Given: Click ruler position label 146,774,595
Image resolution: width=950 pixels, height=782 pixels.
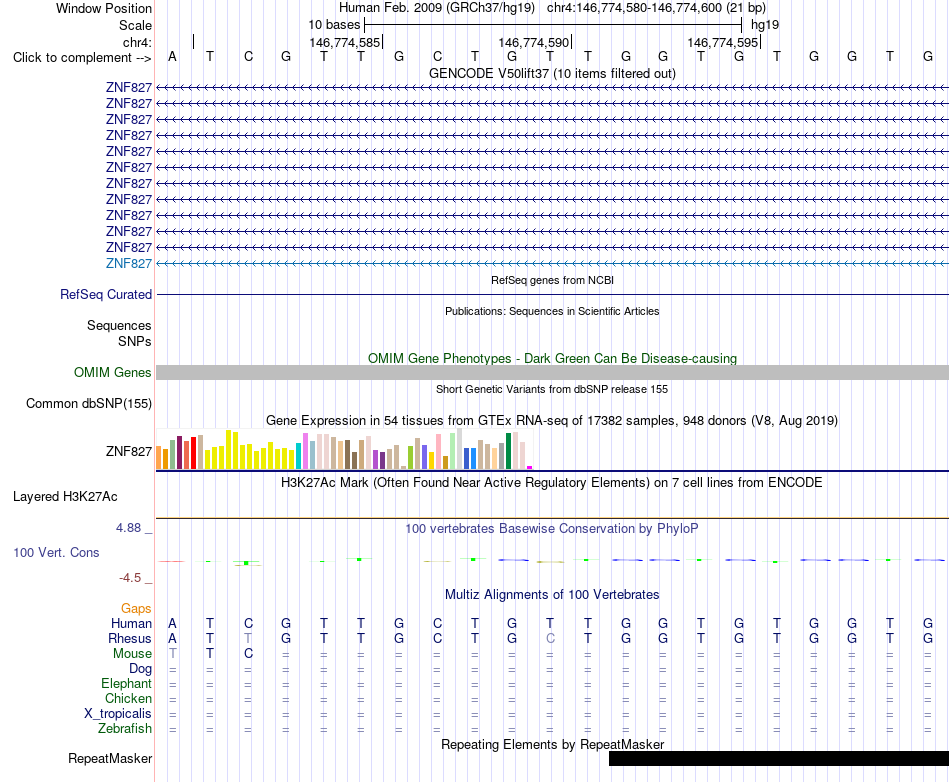Looking at the screenshot, I should click(723, 42).
